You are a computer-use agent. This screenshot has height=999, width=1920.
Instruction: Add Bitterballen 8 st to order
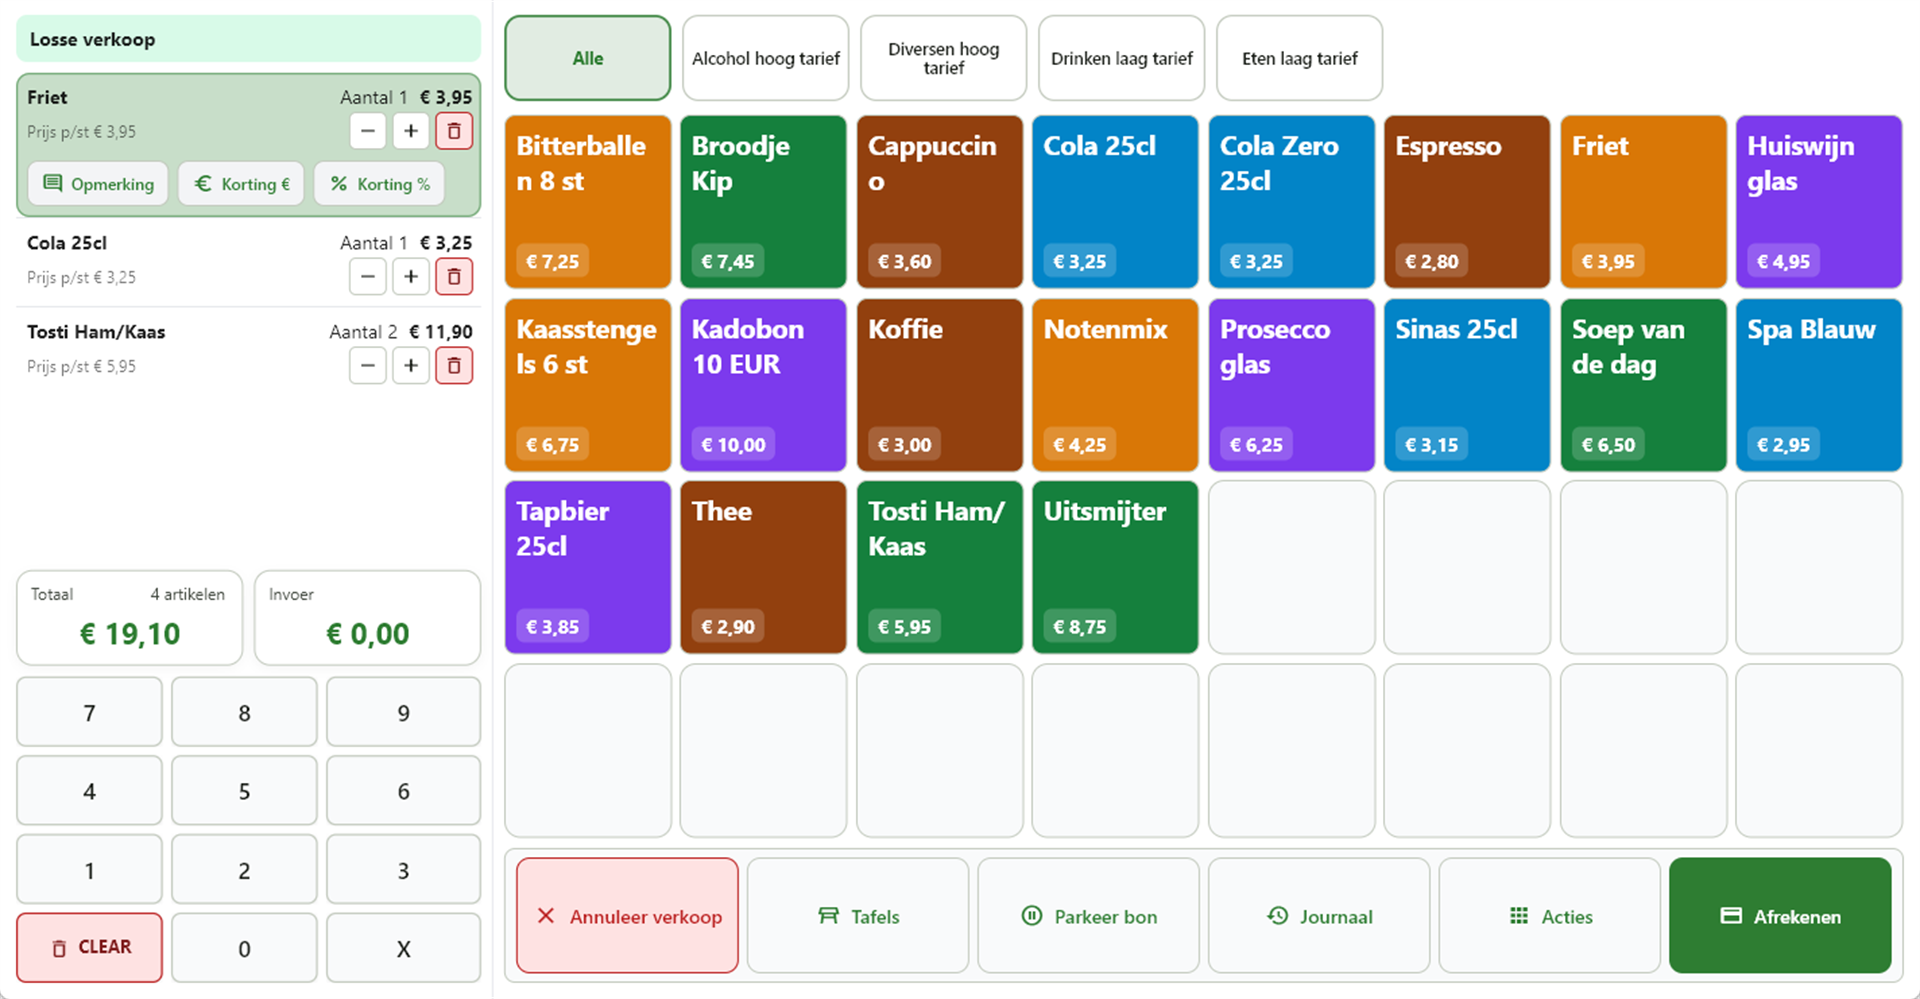(588, 202)
